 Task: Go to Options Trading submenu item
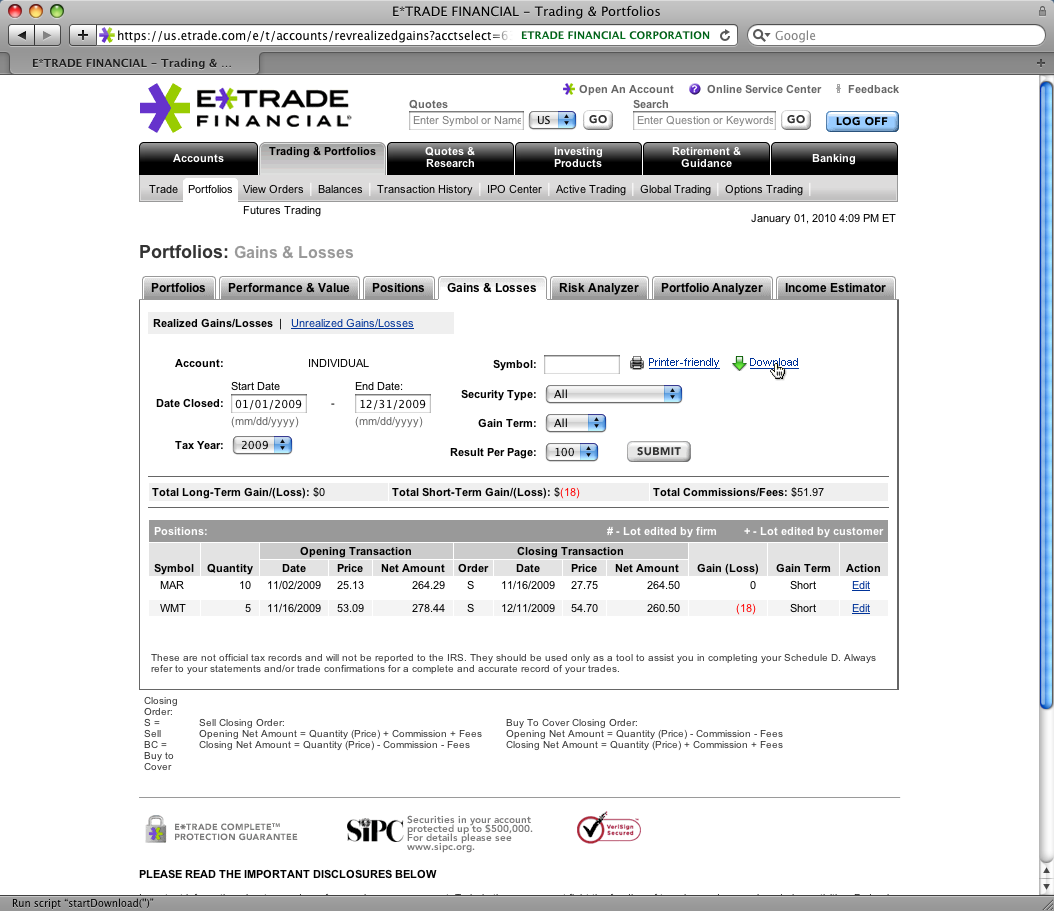tap(764, 190)
